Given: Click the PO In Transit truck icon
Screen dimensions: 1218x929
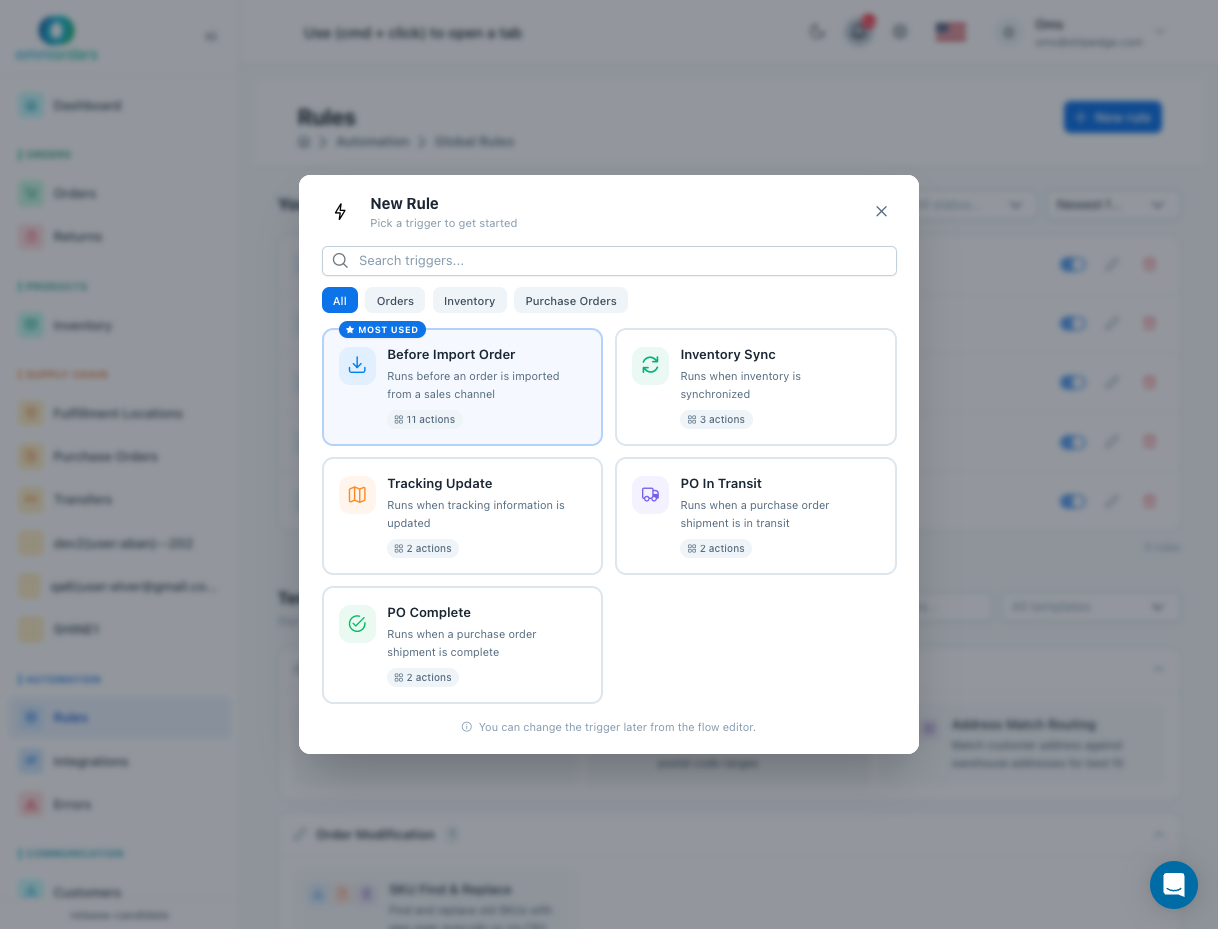Looking at the screenshot, I should [x=650, y=495].
